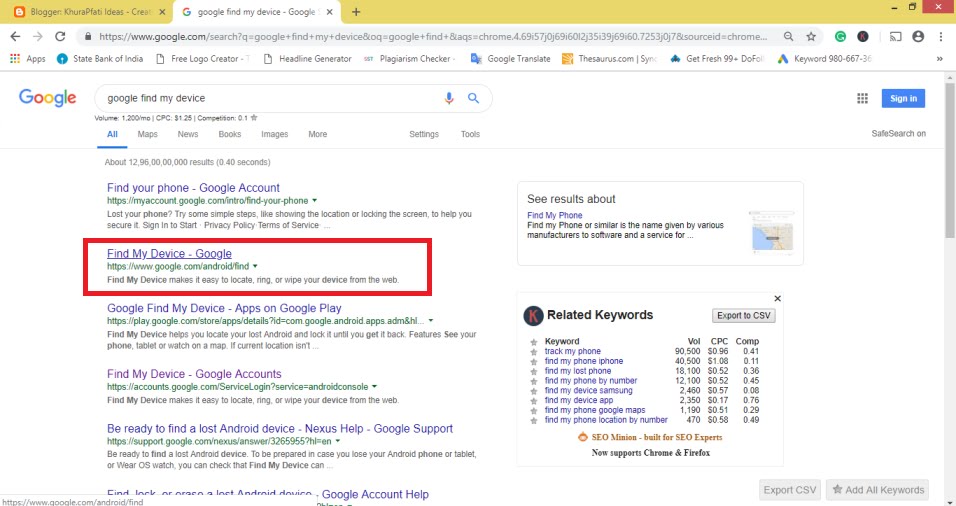The image size is (956, 506).
Task: Click the blue search magnifier button
Action: pos(473,98)
